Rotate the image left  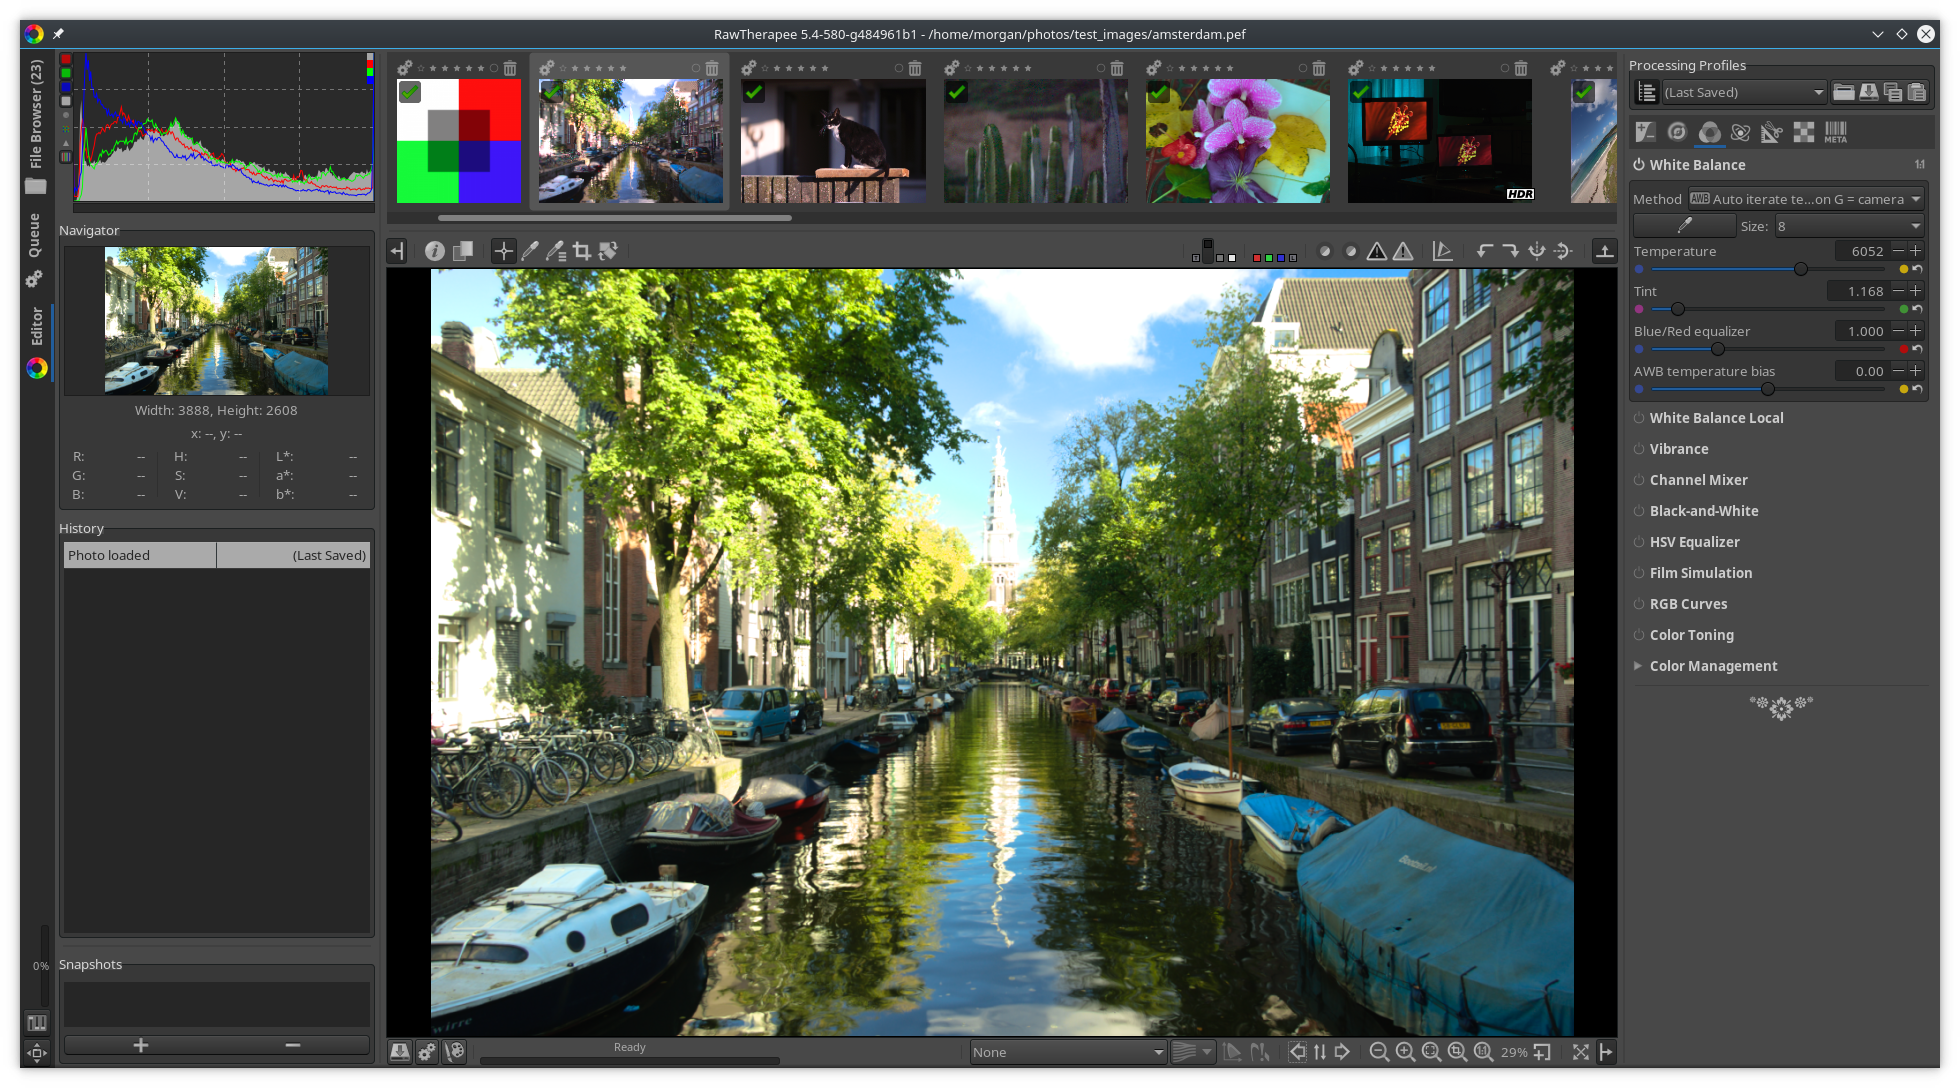click(1485, 252)
